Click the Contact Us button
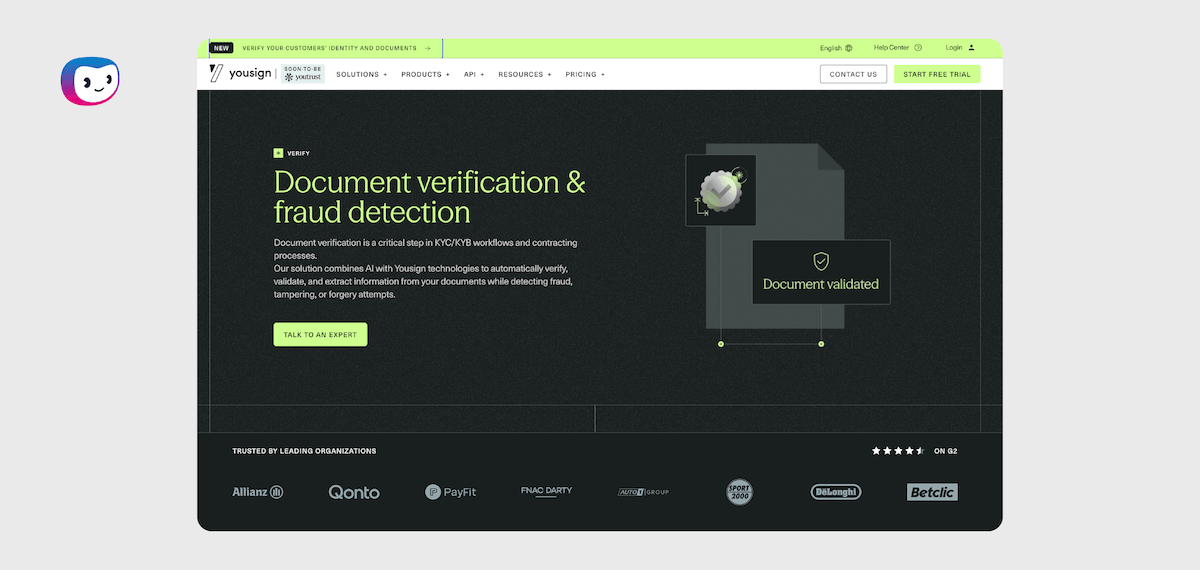The image size is (1200, 570). (x=853, y=74)
